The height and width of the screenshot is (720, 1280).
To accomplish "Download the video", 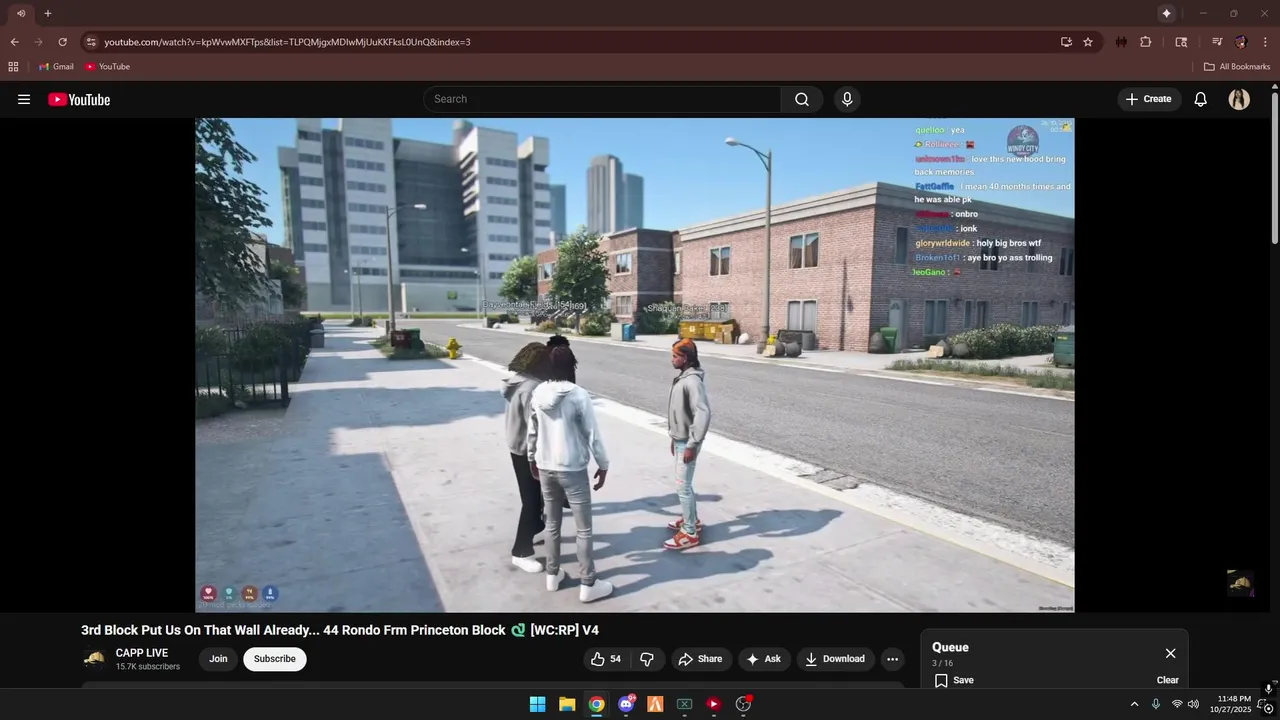I will (x=836, y=659).
